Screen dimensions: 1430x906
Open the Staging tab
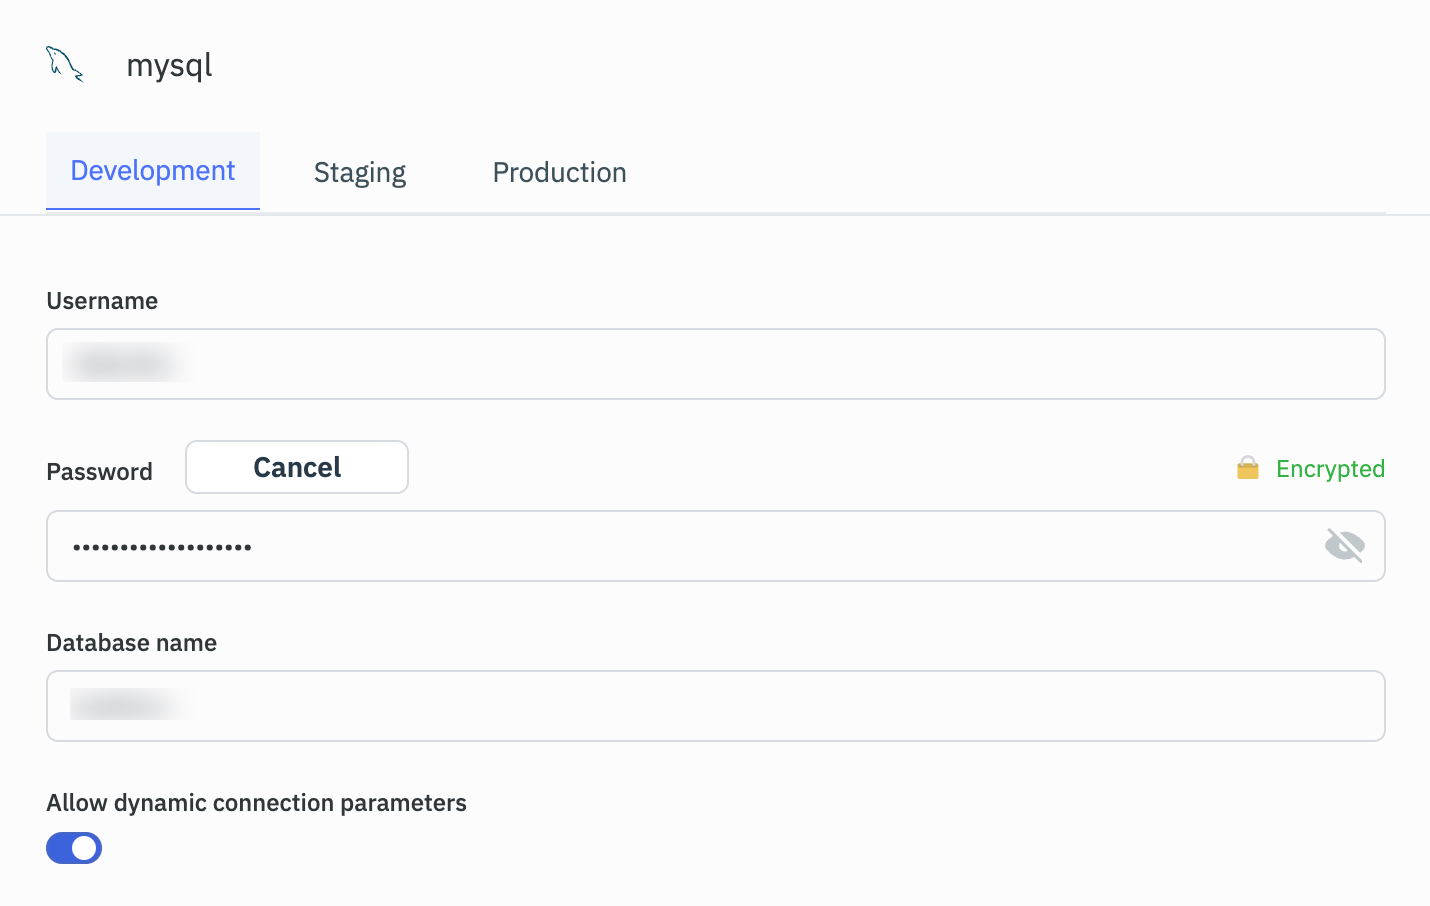pyautogui.click(x=360, y=173)
